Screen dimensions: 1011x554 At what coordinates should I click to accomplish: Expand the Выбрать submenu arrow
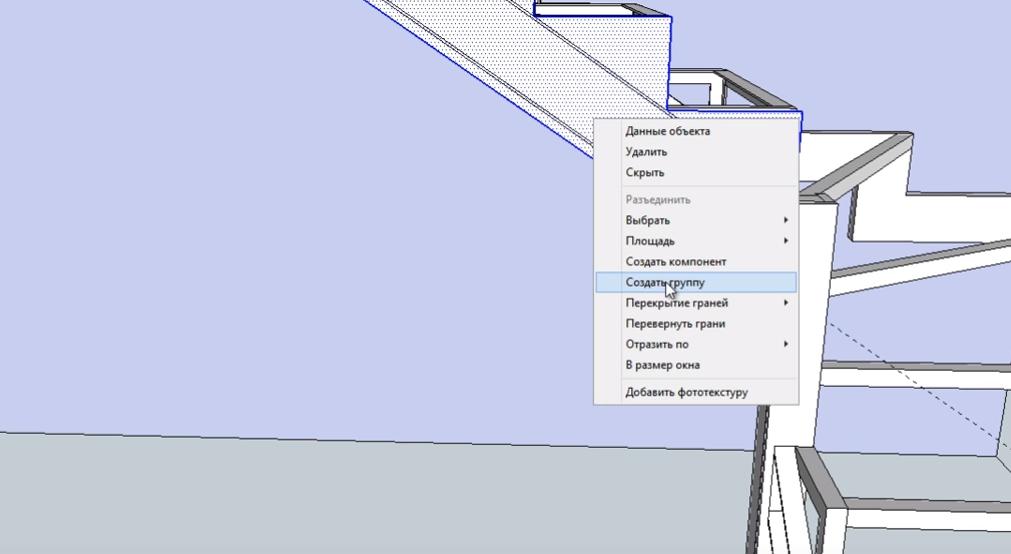click(785, 220)
